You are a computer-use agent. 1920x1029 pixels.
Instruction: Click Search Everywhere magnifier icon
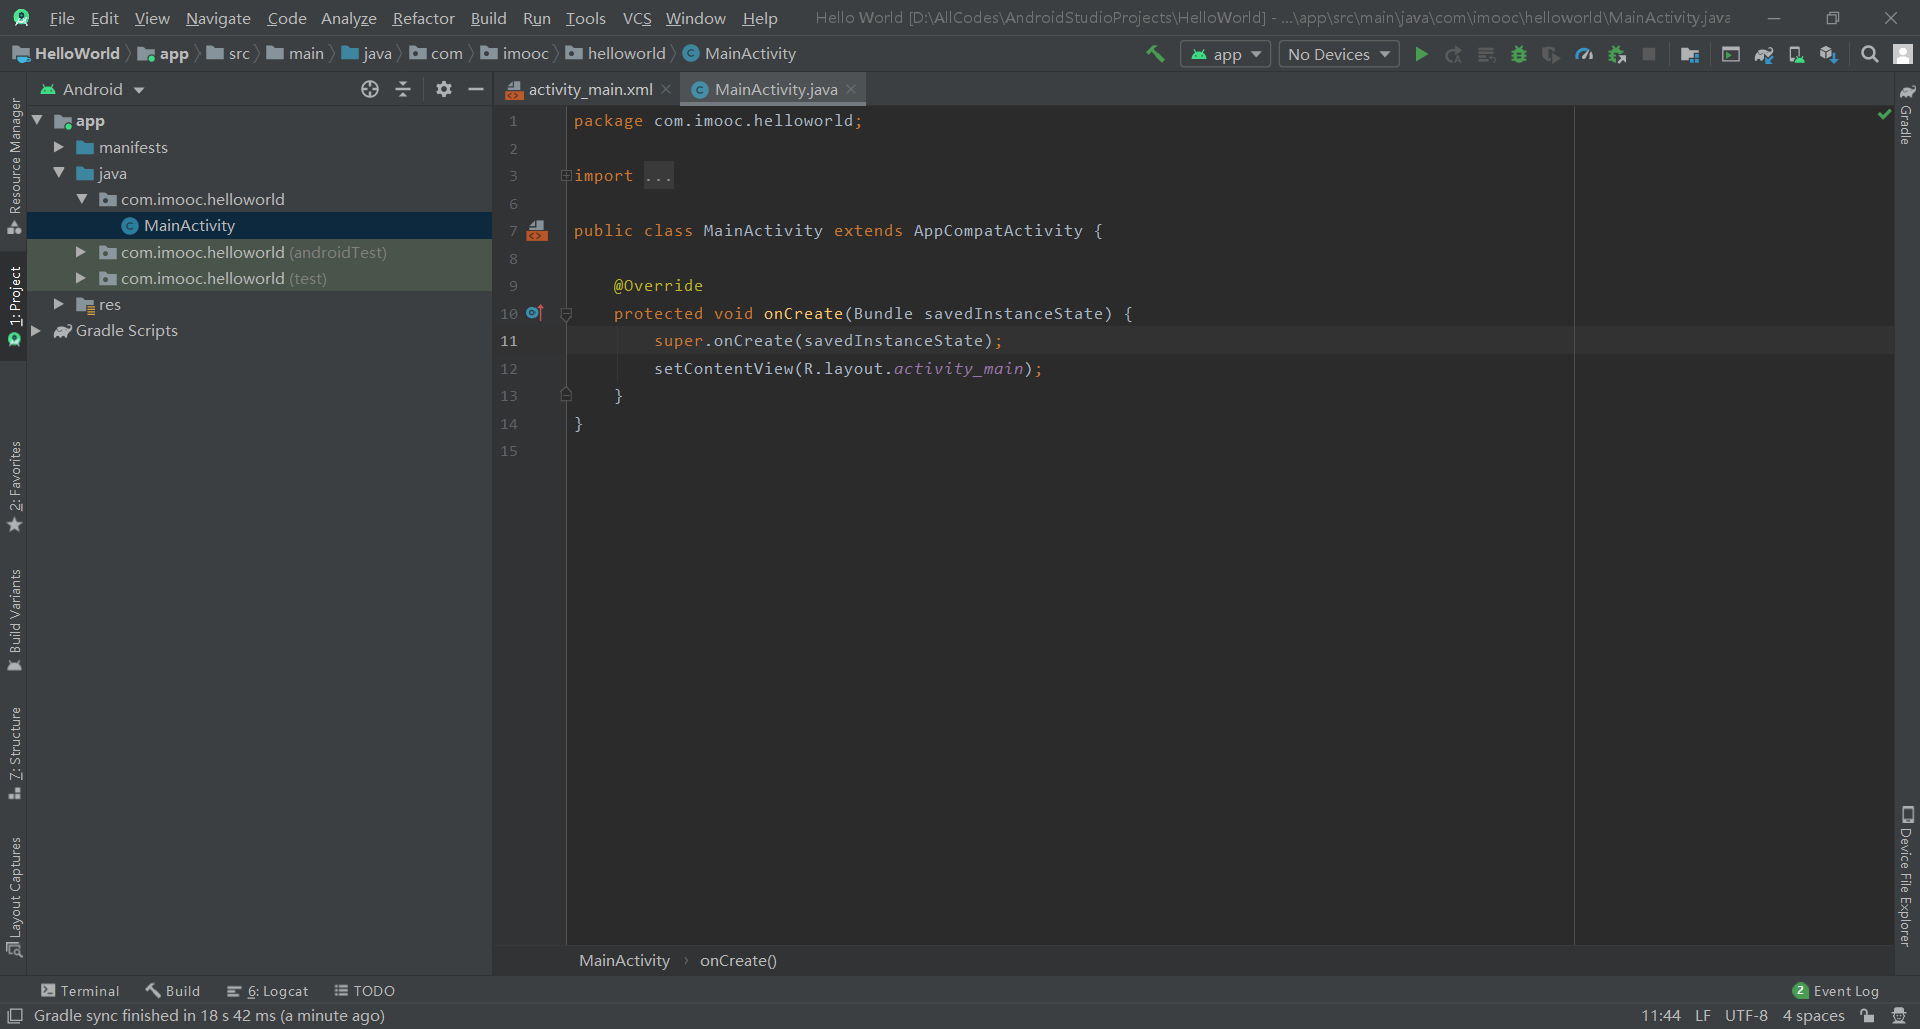tap(1870, 54)
